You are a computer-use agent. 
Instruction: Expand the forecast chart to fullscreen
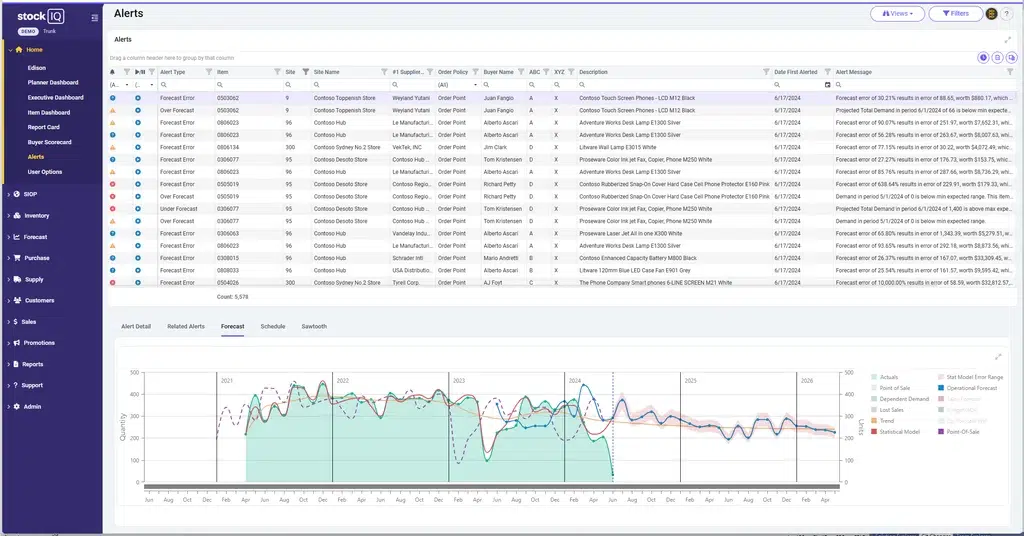[x=998, y=356]
